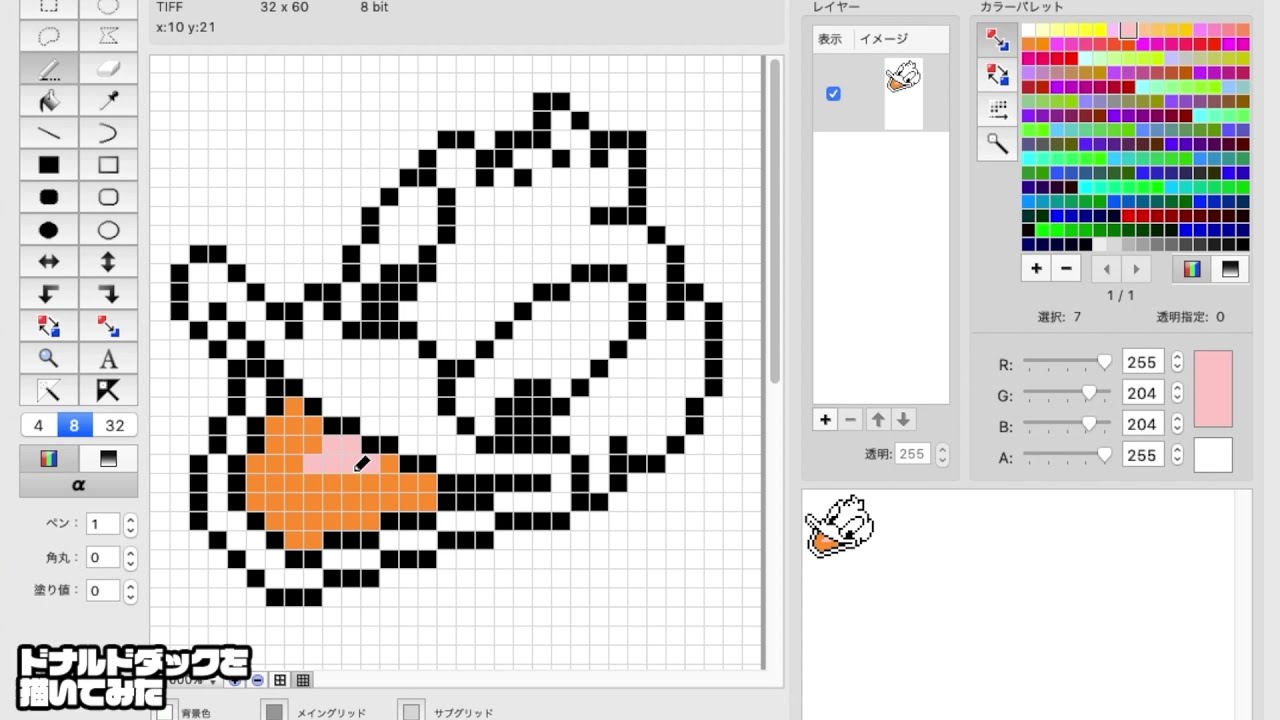Add a new layer with plus button
The image size is (1280, 720).
pos(825,420)
